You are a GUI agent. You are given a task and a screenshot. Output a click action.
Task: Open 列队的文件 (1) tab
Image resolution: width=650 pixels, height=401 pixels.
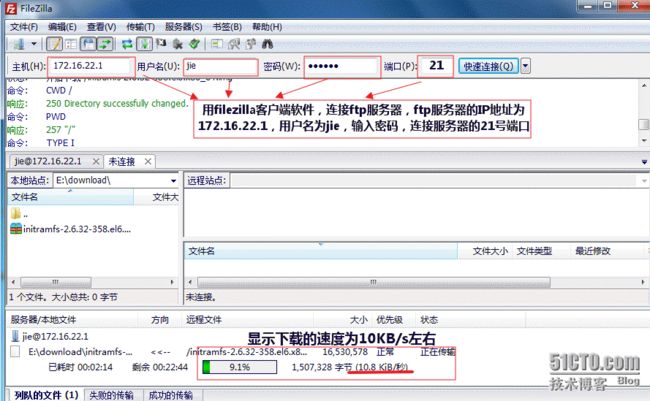coord(46,395)
